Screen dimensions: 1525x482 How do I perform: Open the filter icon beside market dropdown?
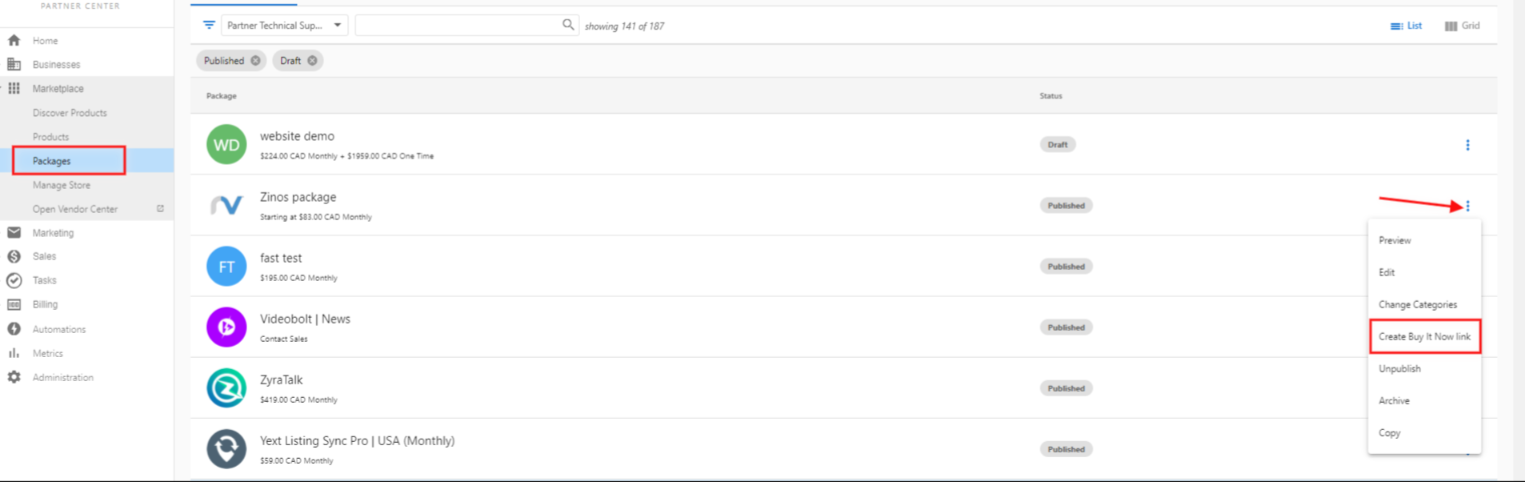(209, 25)
